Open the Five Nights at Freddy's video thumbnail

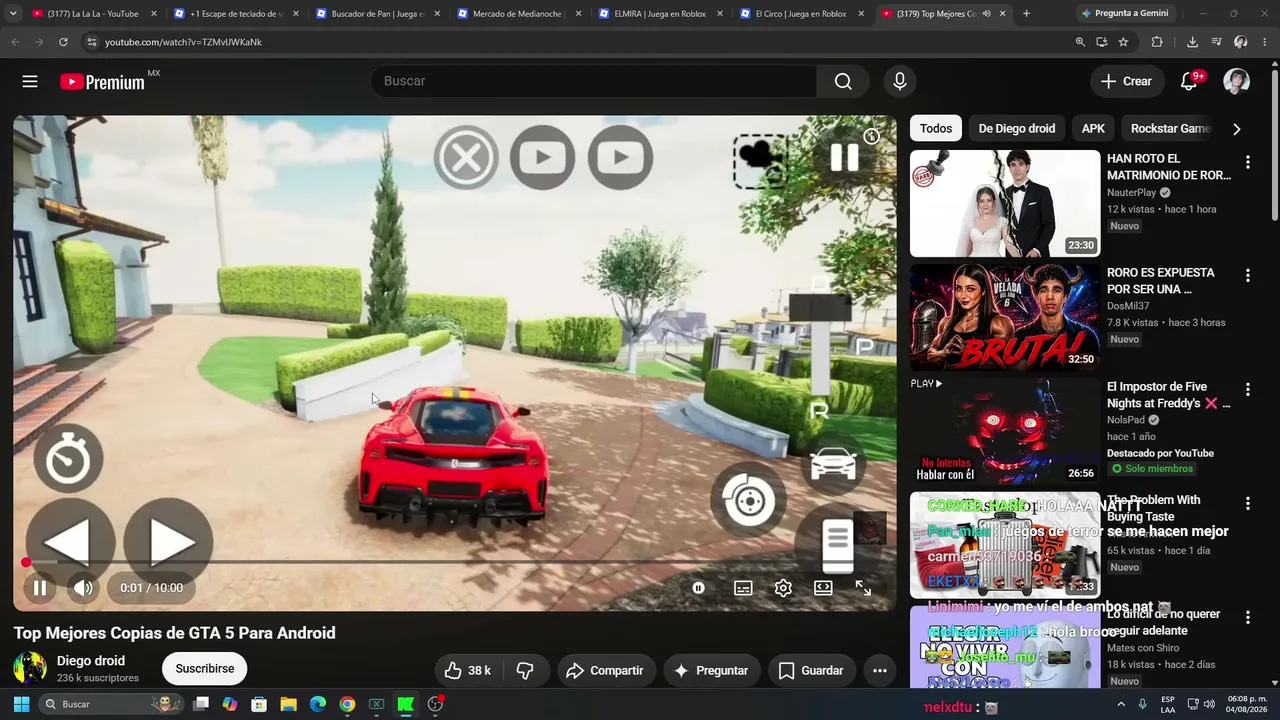(x=1005, y=432)
